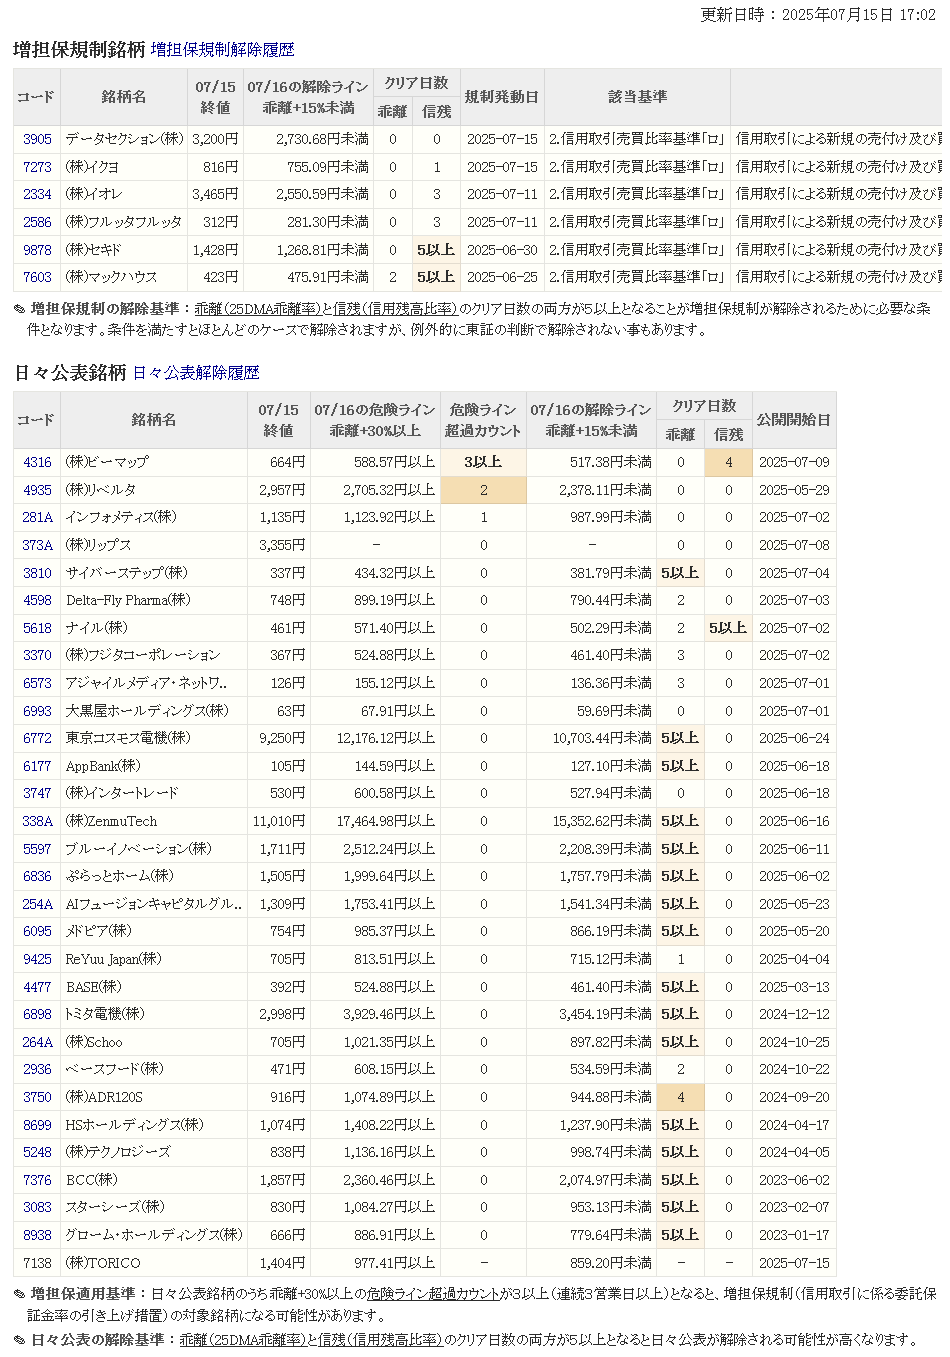The height and width of the screenshot is (1357, 950).
Task: Open stock code 7603 link
Action: tap(37, 277)
